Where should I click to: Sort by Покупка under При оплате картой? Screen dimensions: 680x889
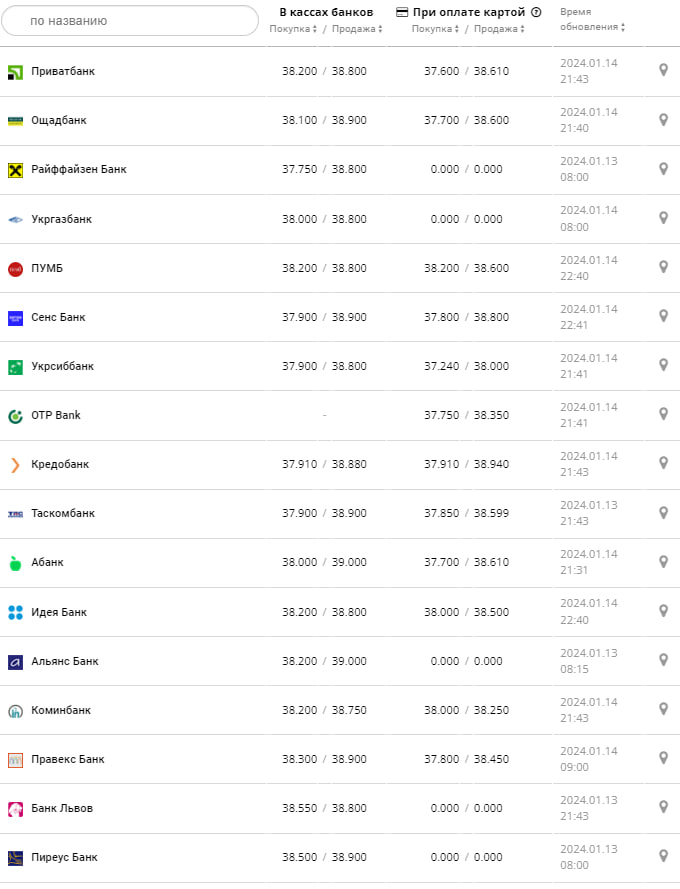436,29
